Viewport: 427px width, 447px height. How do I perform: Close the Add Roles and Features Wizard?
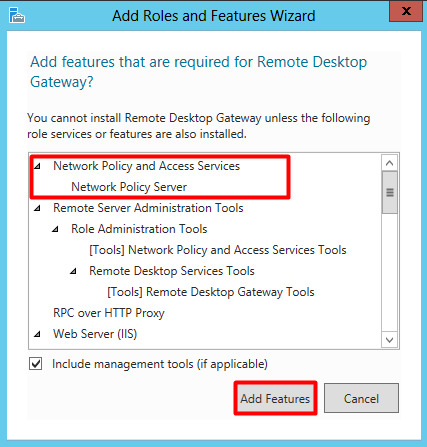405,11
